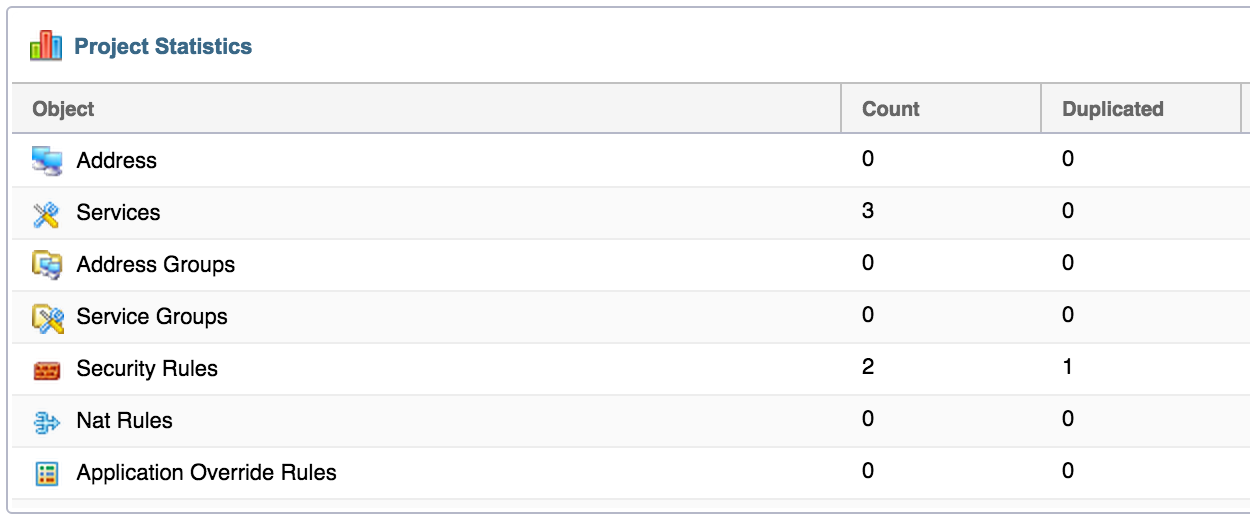Click the Application Override Rules list icon
The width and height of the screenshot is (1250, 520).
coord(47,473)
